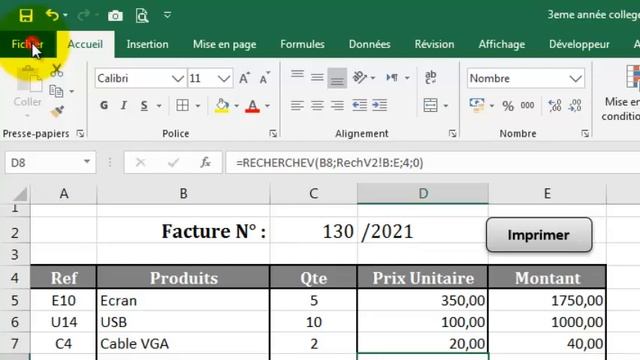Open the underline style dropdown arrow
The image size is (640, 360).
[159, 106]
